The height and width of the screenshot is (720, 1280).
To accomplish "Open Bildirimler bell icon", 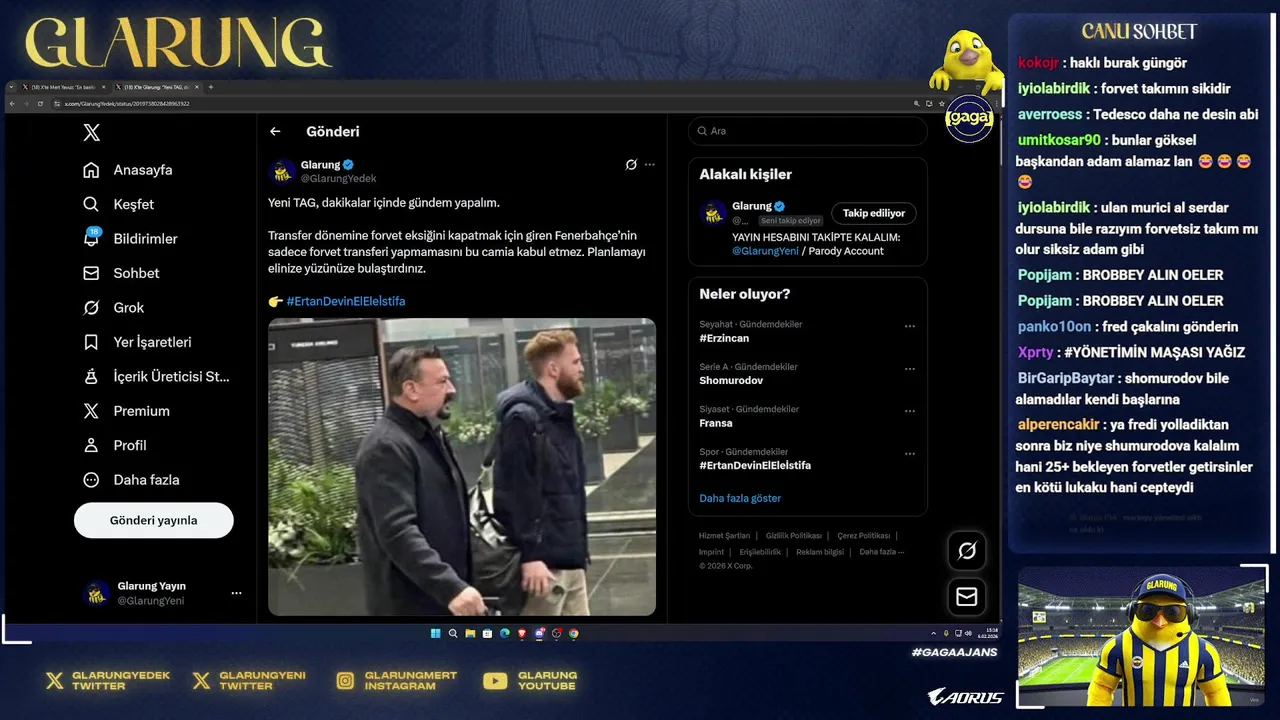I will 91,238.
